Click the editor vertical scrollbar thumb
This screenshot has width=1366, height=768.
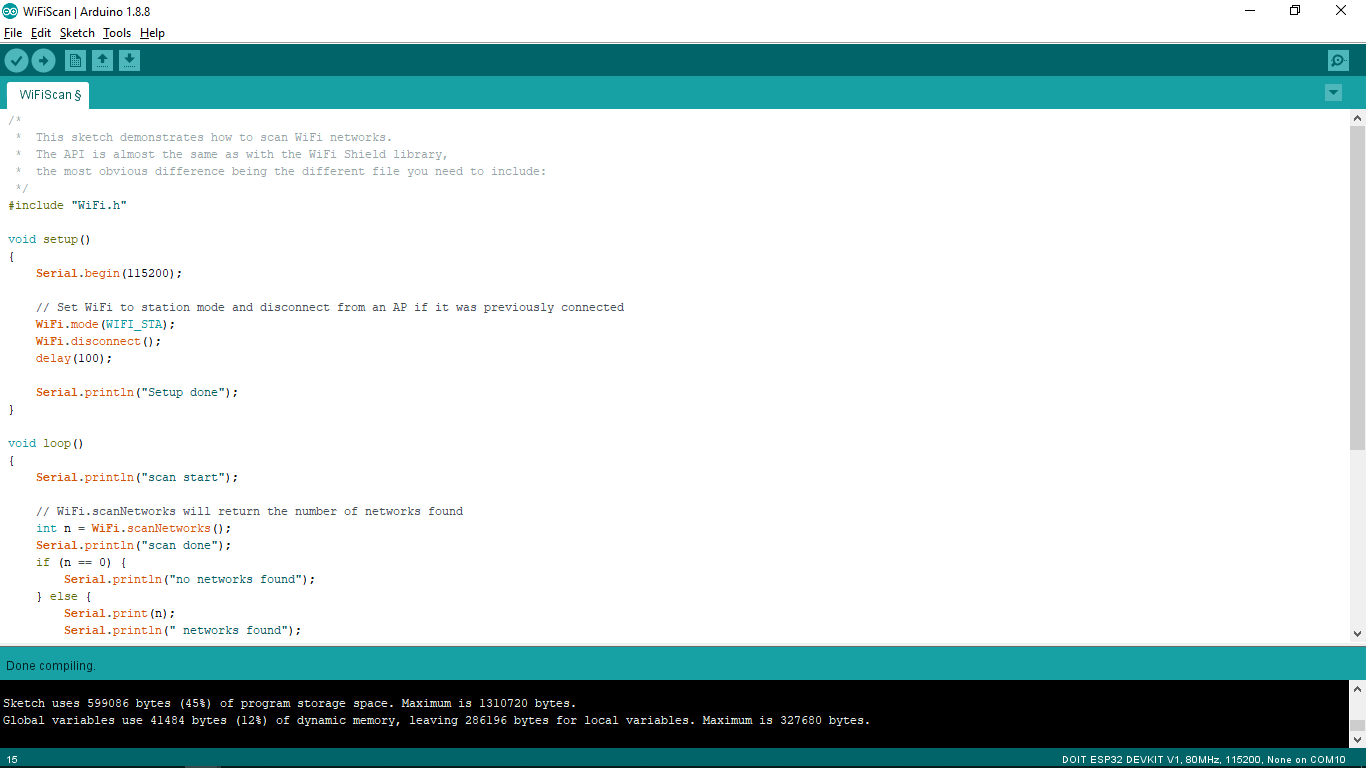[1357, 288]
